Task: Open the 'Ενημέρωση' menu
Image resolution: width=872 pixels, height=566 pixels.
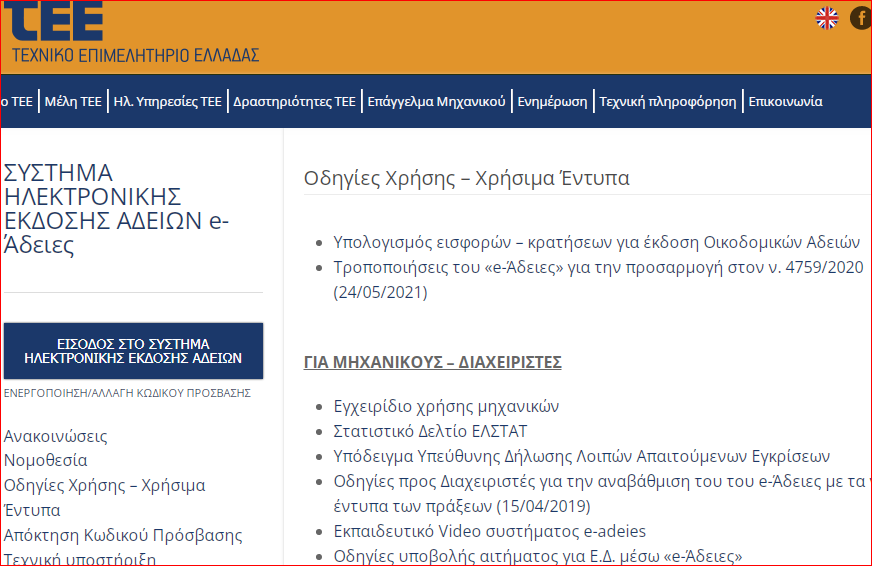Action: (552, 102)
